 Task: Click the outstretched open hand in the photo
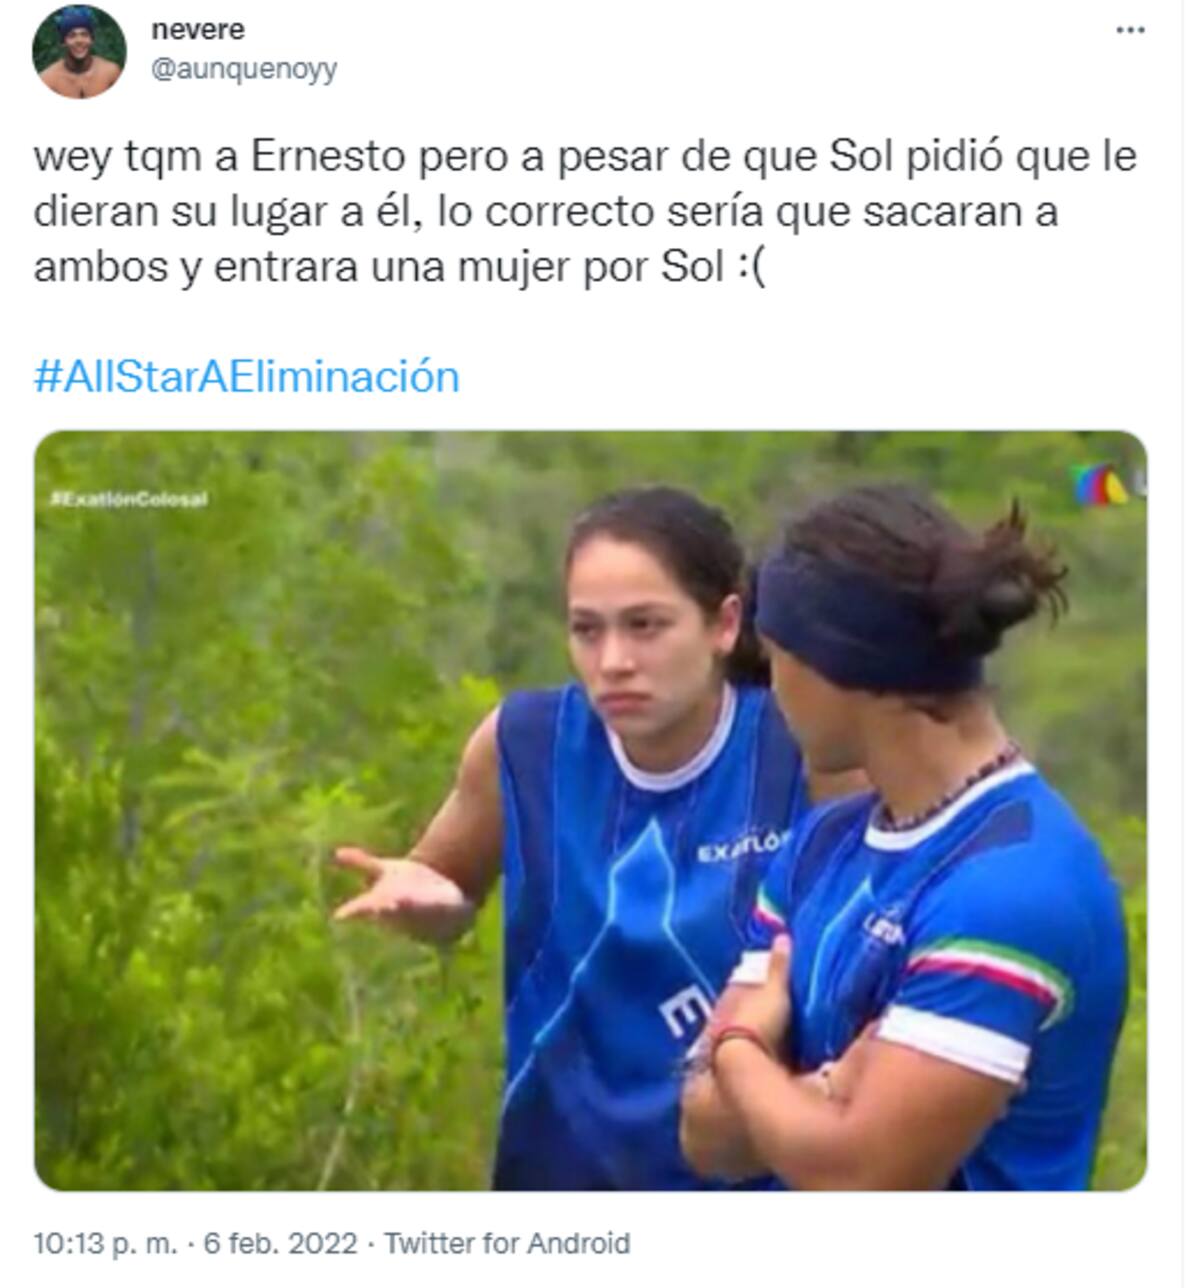pos(400,886)
